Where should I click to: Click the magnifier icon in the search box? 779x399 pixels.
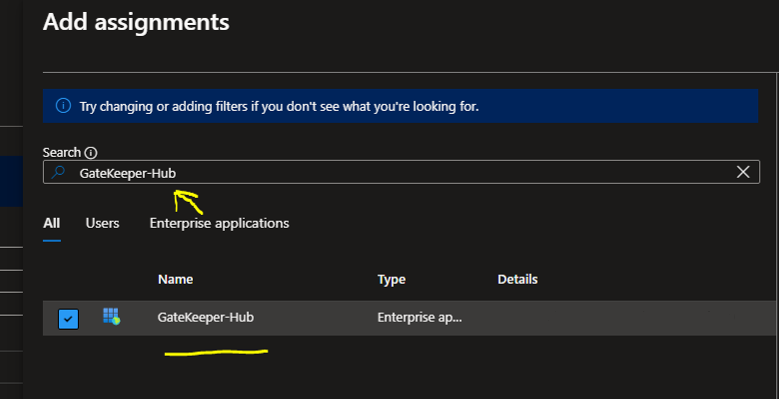58,172
